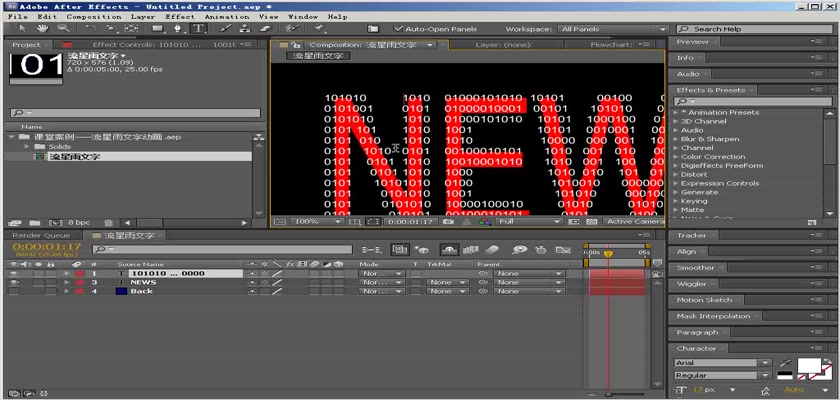Select the Roto Brush tool
840x400 pixels.
point(292,28)
